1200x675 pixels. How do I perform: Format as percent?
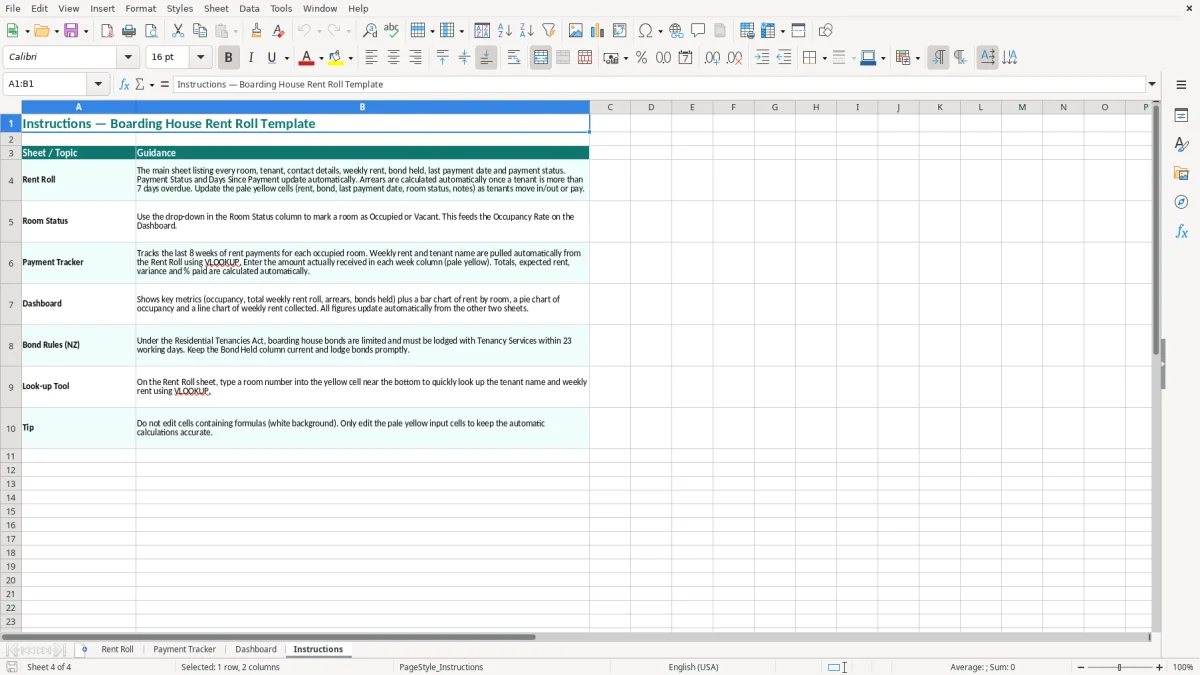pos(641,58)
